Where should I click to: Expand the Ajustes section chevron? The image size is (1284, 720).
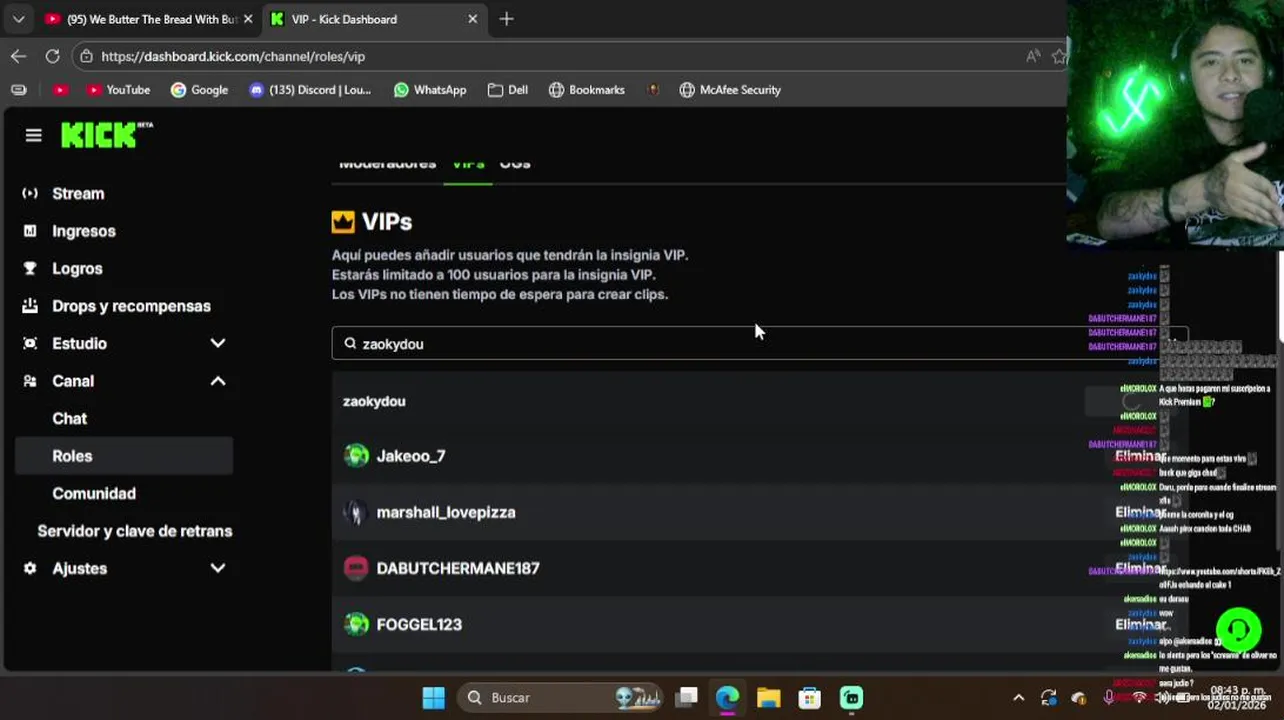click(x=218, y=568)
